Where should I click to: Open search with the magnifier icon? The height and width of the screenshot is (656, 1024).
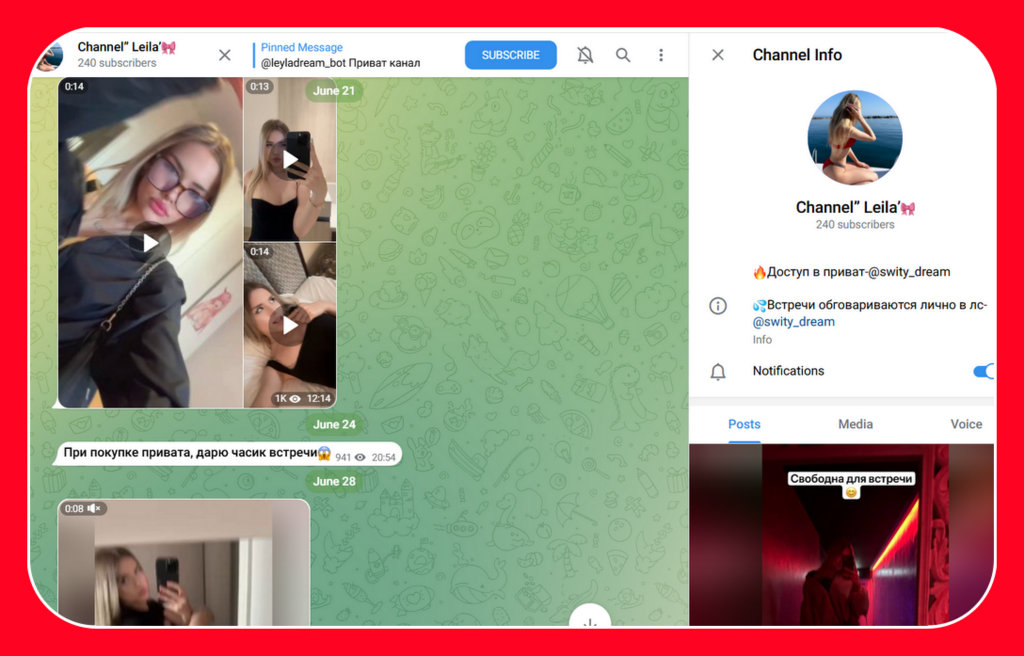[623, 55]
